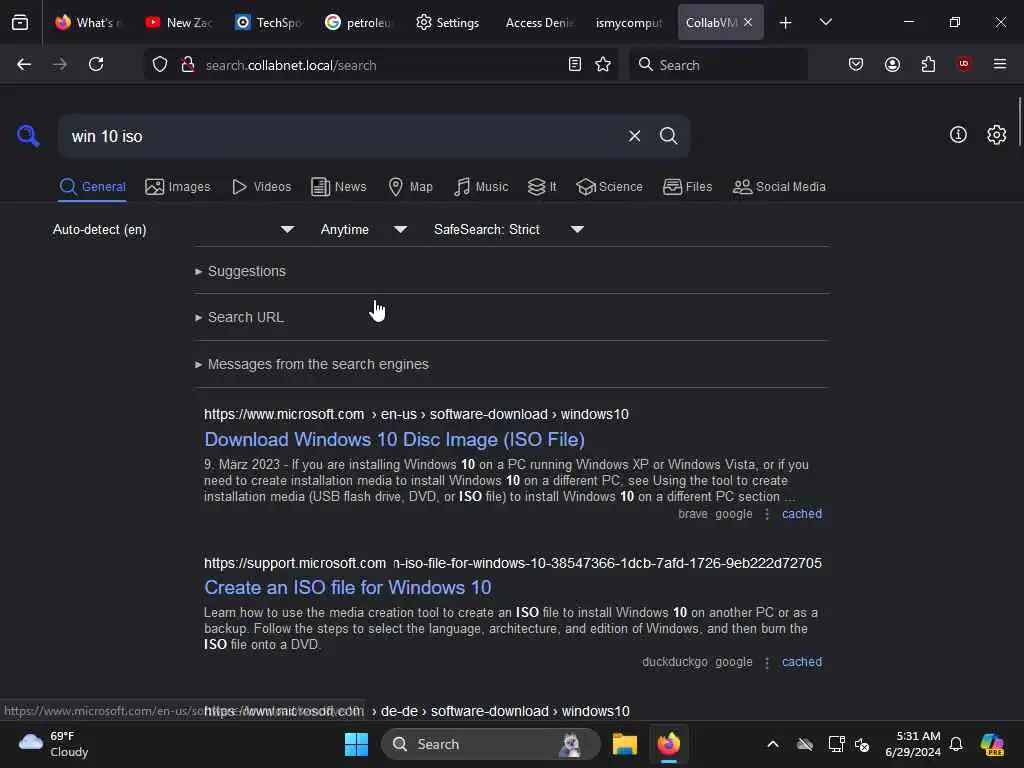
Task: Open cached version of Download Windows 10 result
Action: tap(802, 514)
